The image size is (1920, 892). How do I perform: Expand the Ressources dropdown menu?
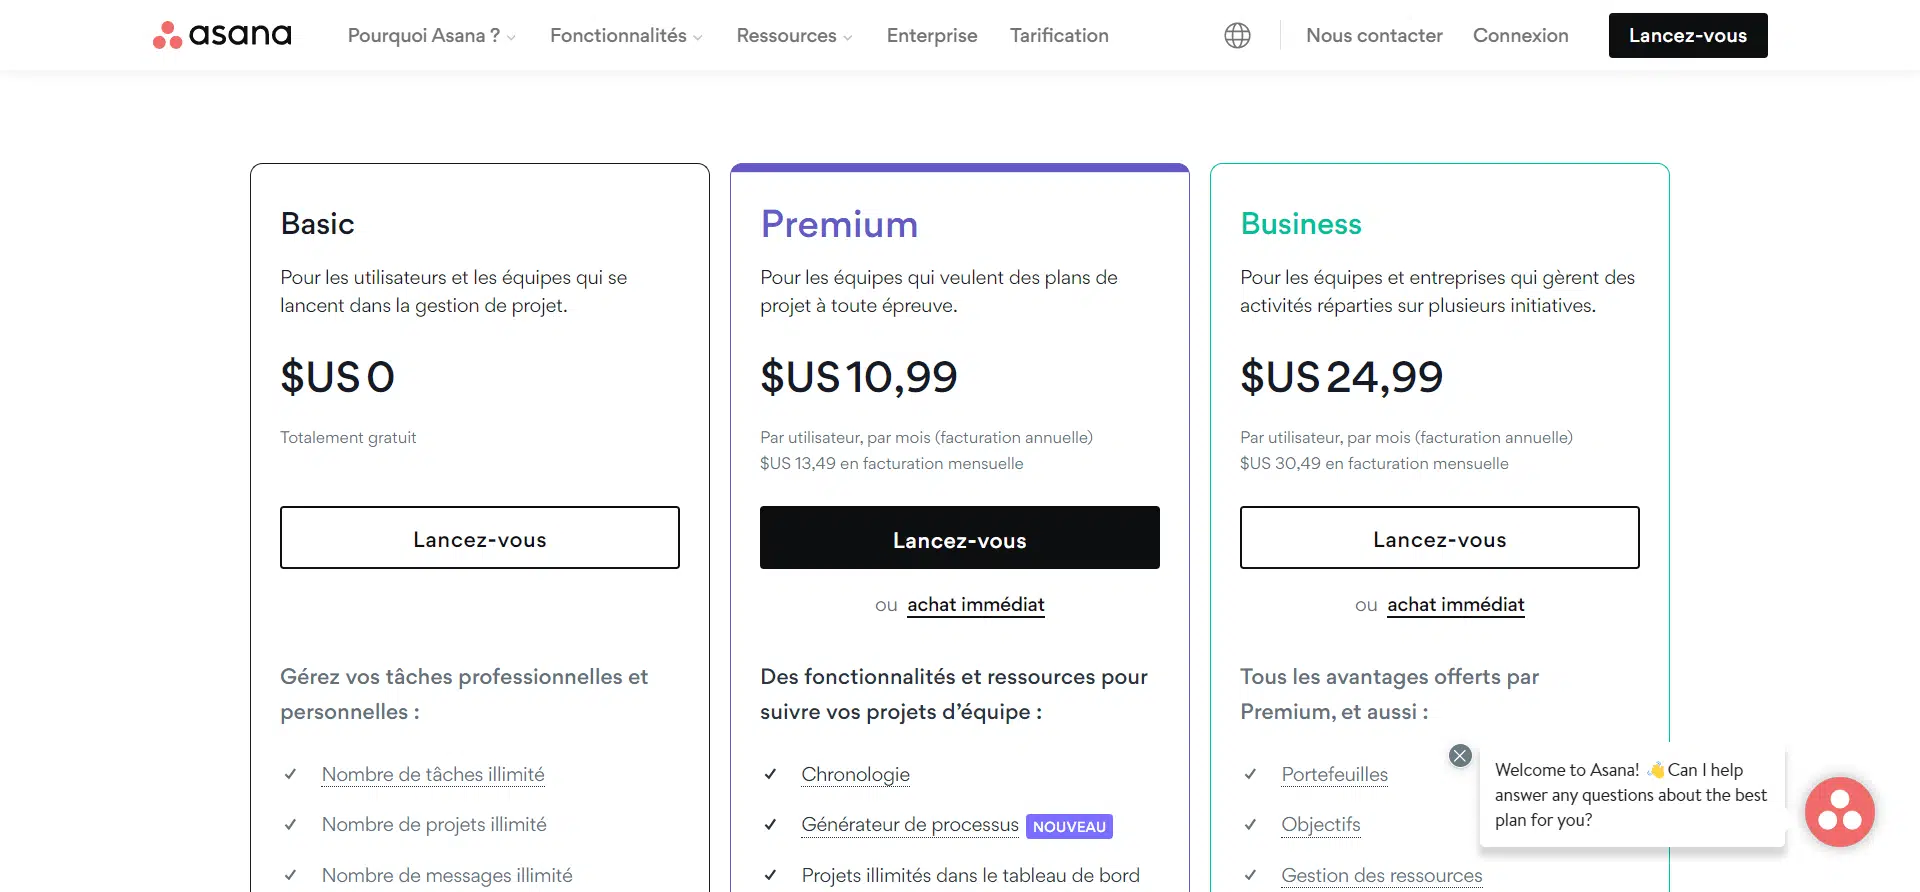pyautogui.click(x=794, y=36)
